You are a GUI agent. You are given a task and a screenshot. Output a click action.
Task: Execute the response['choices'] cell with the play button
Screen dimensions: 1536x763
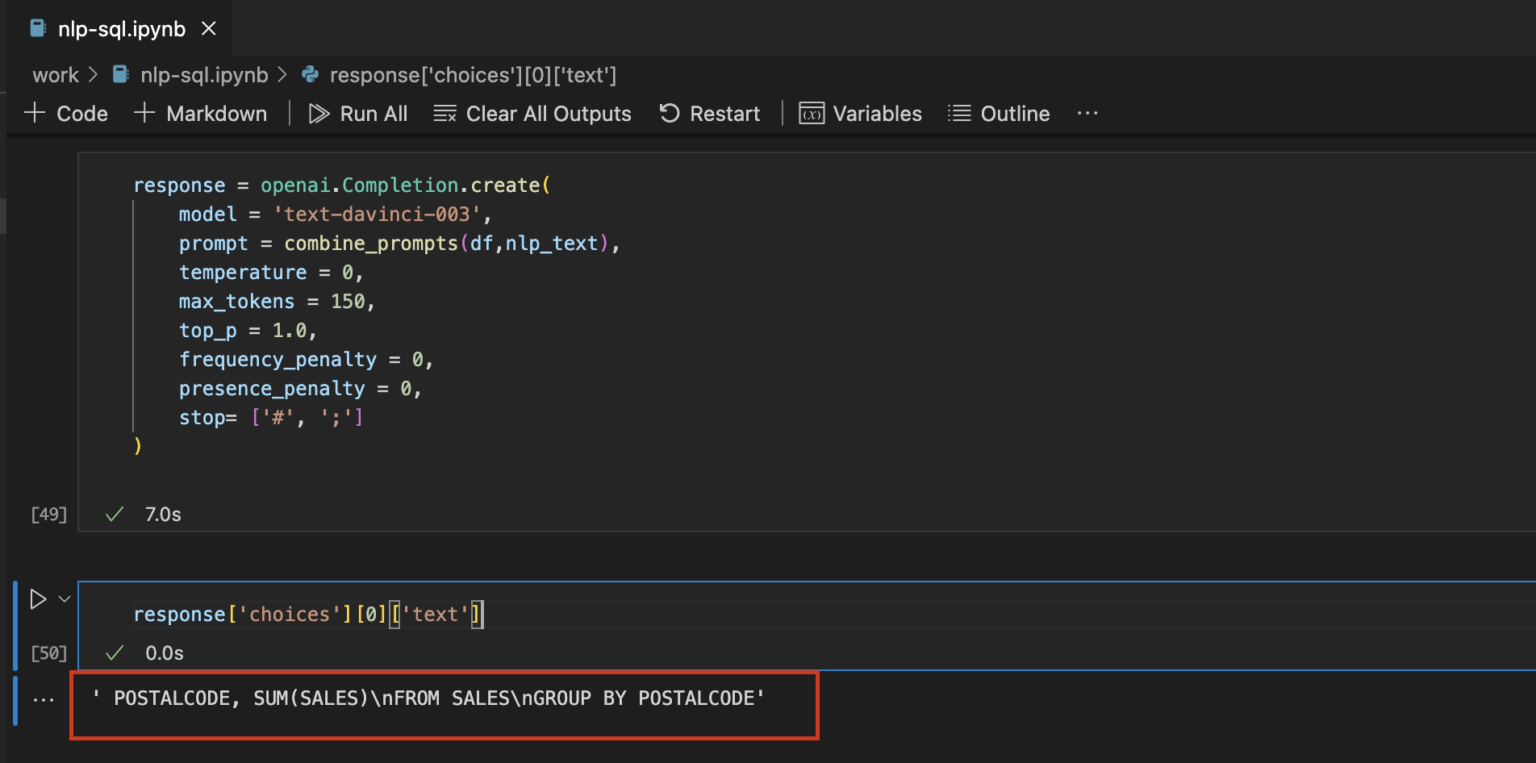(x=36, y=598)
